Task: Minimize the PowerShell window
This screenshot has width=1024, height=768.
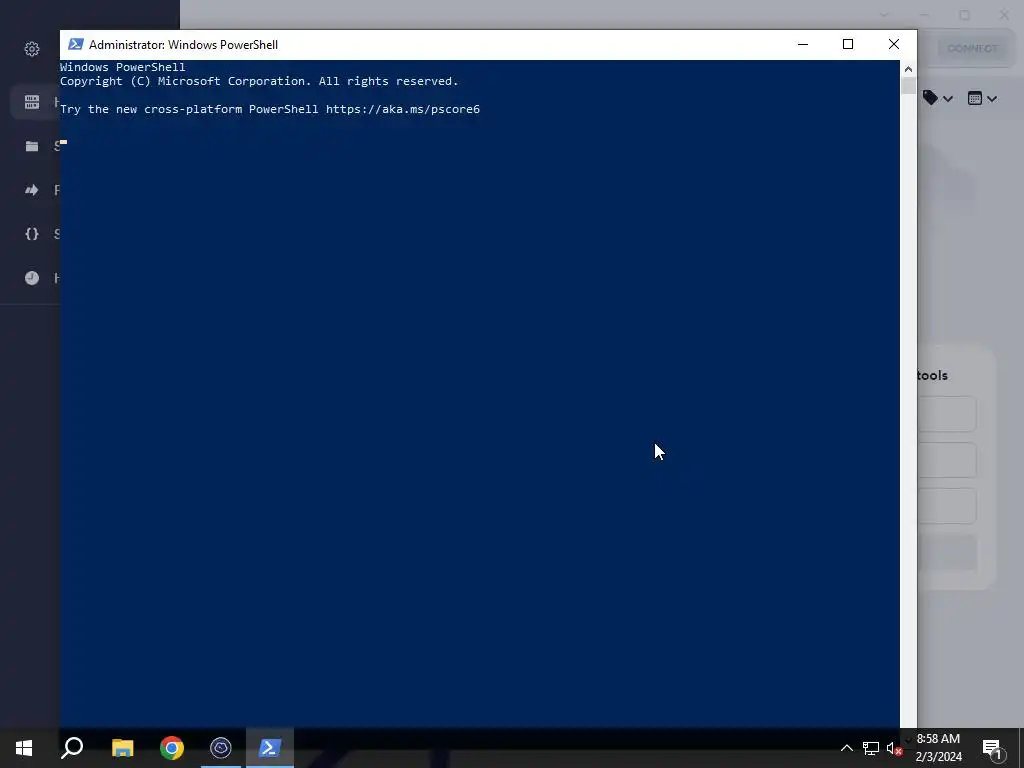Action: (803, 44)
